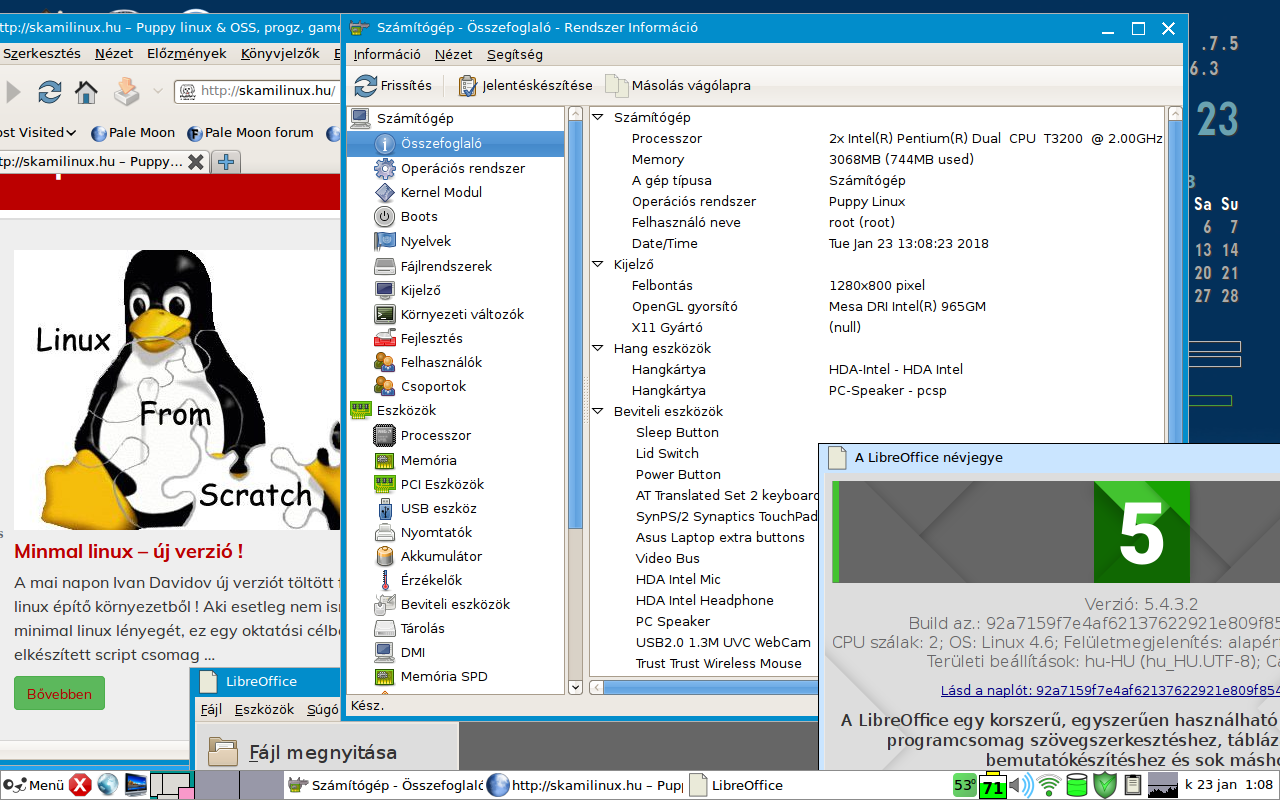Open Lásd a naplót link
1280x800 pixels.
1110,690
